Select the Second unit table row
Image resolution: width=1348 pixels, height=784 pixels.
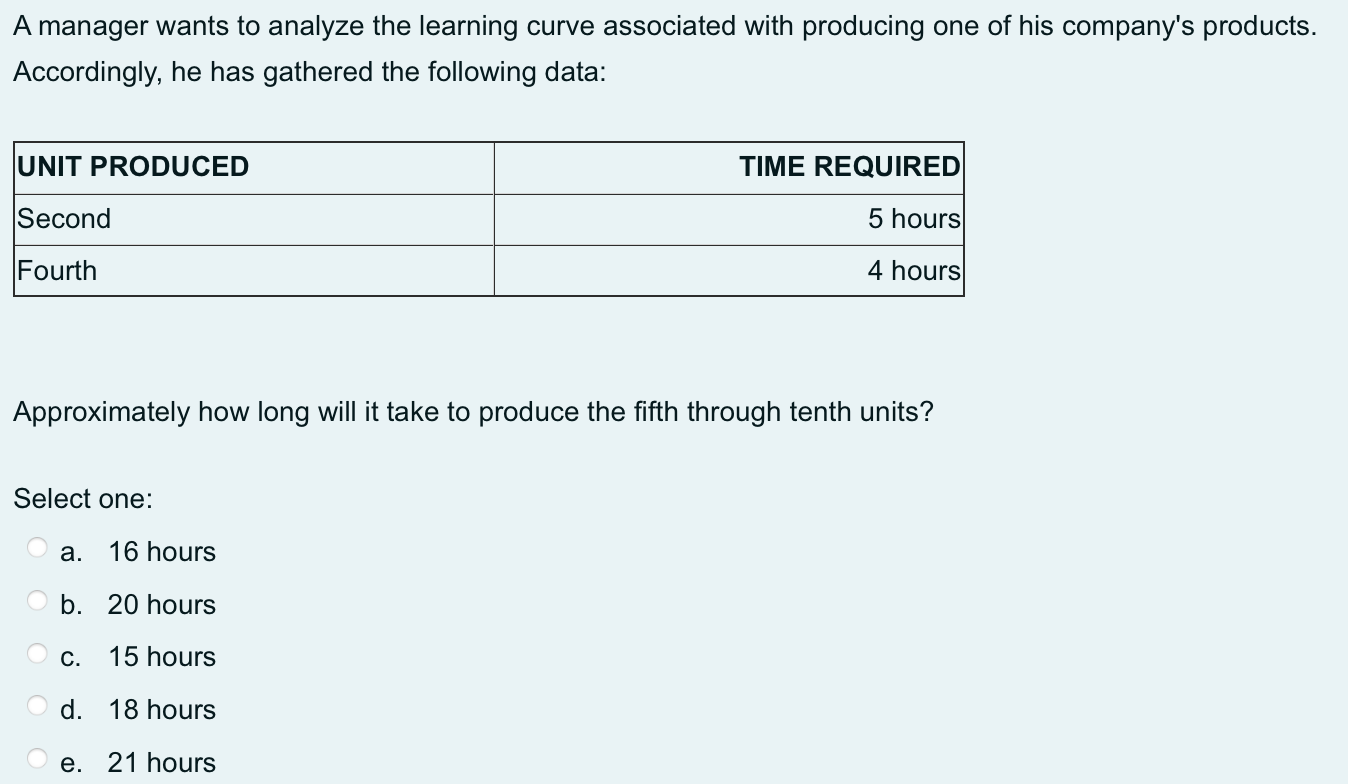[x=64, y=219]
